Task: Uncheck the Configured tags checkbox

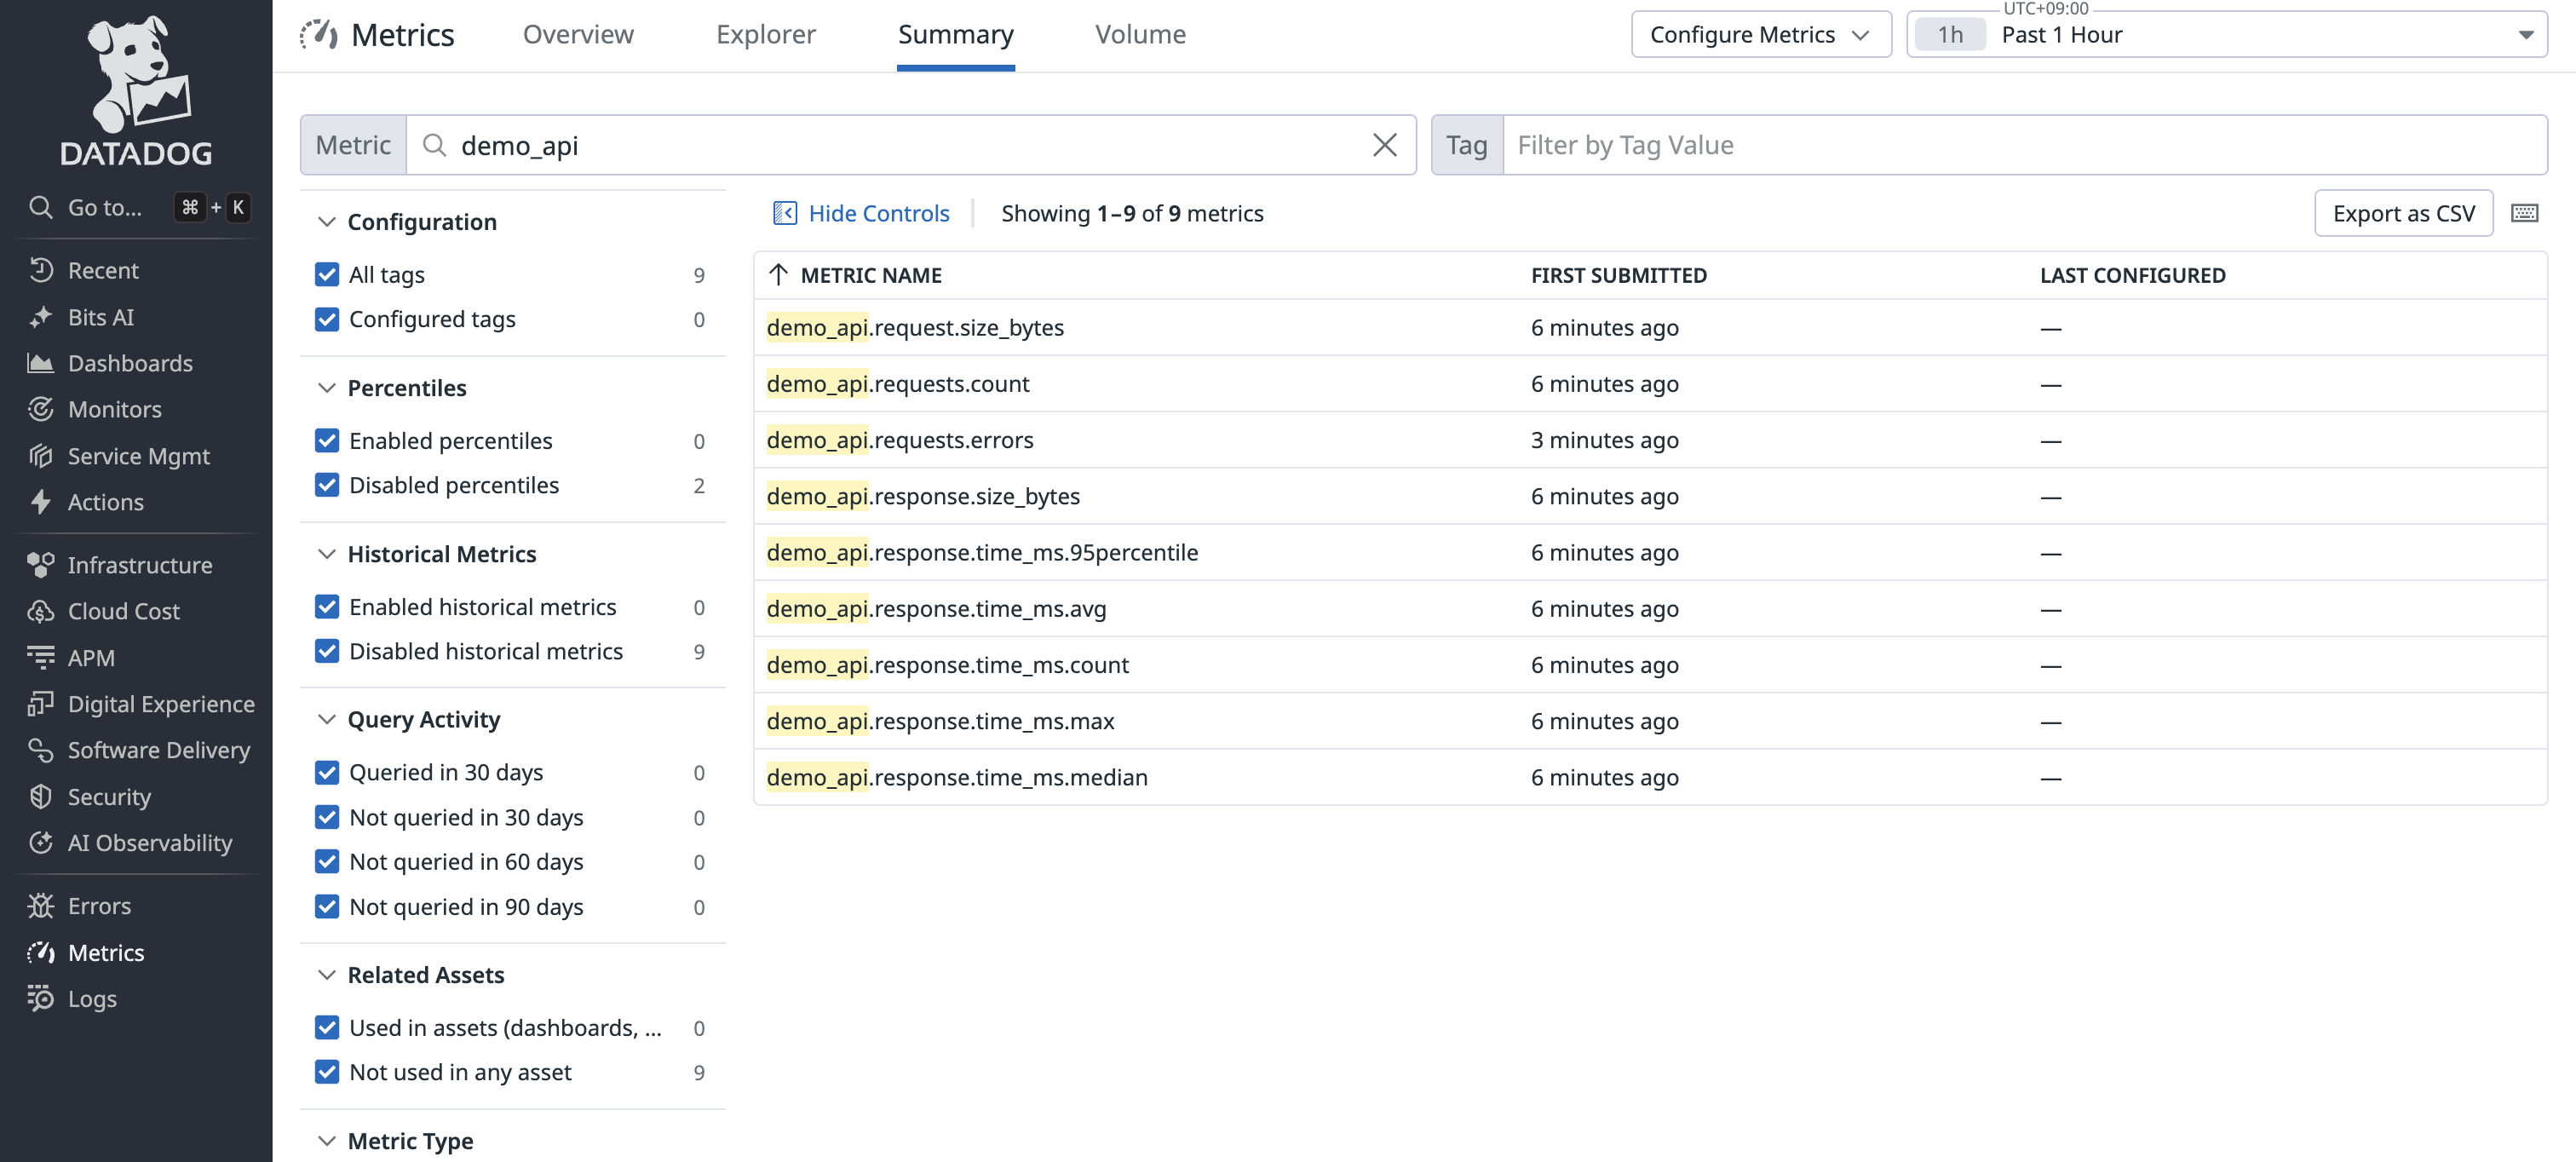Action: click(x=327, y=319)
